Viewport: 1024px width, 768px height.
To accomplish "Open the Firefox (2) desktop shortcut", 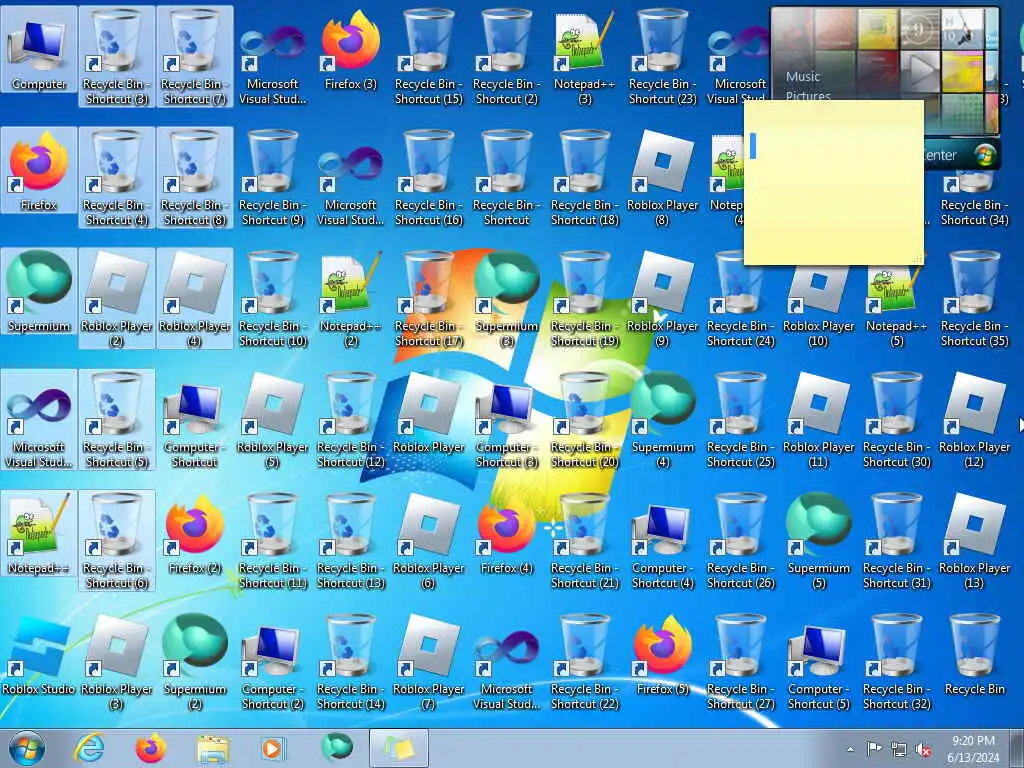I will (x=195, y=534).
